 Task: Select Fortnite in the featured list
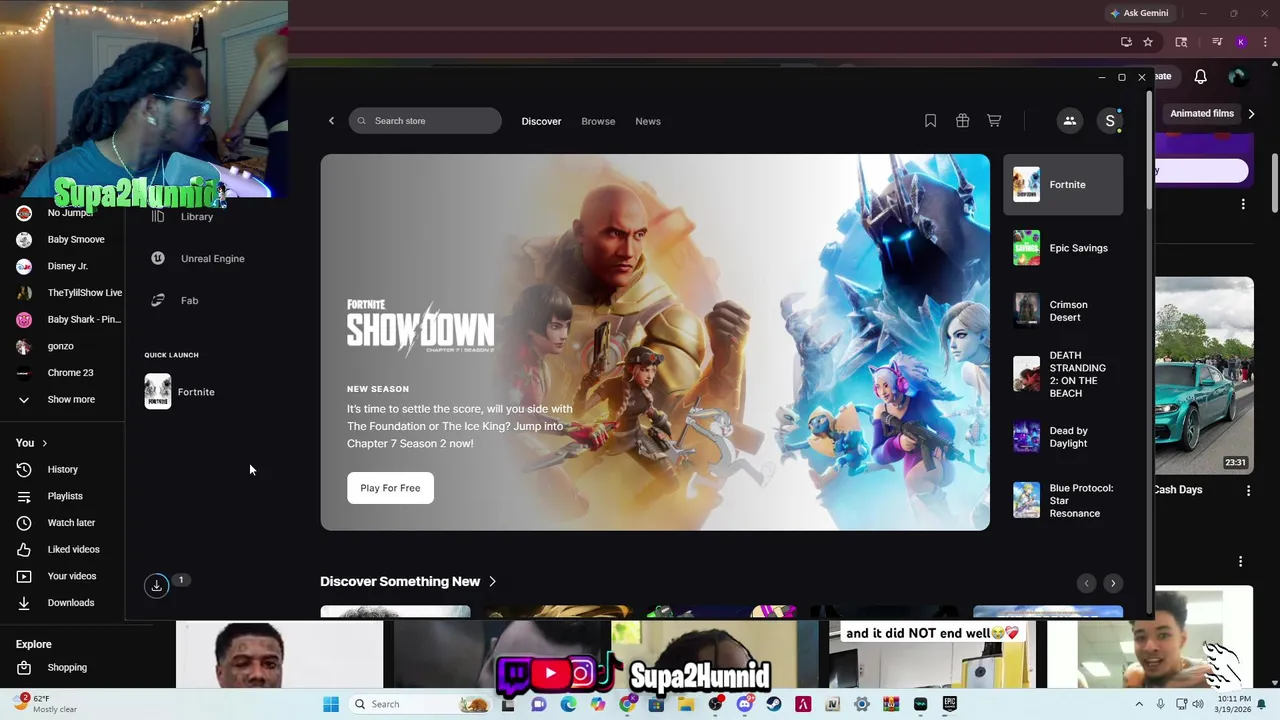point(1063,185)
